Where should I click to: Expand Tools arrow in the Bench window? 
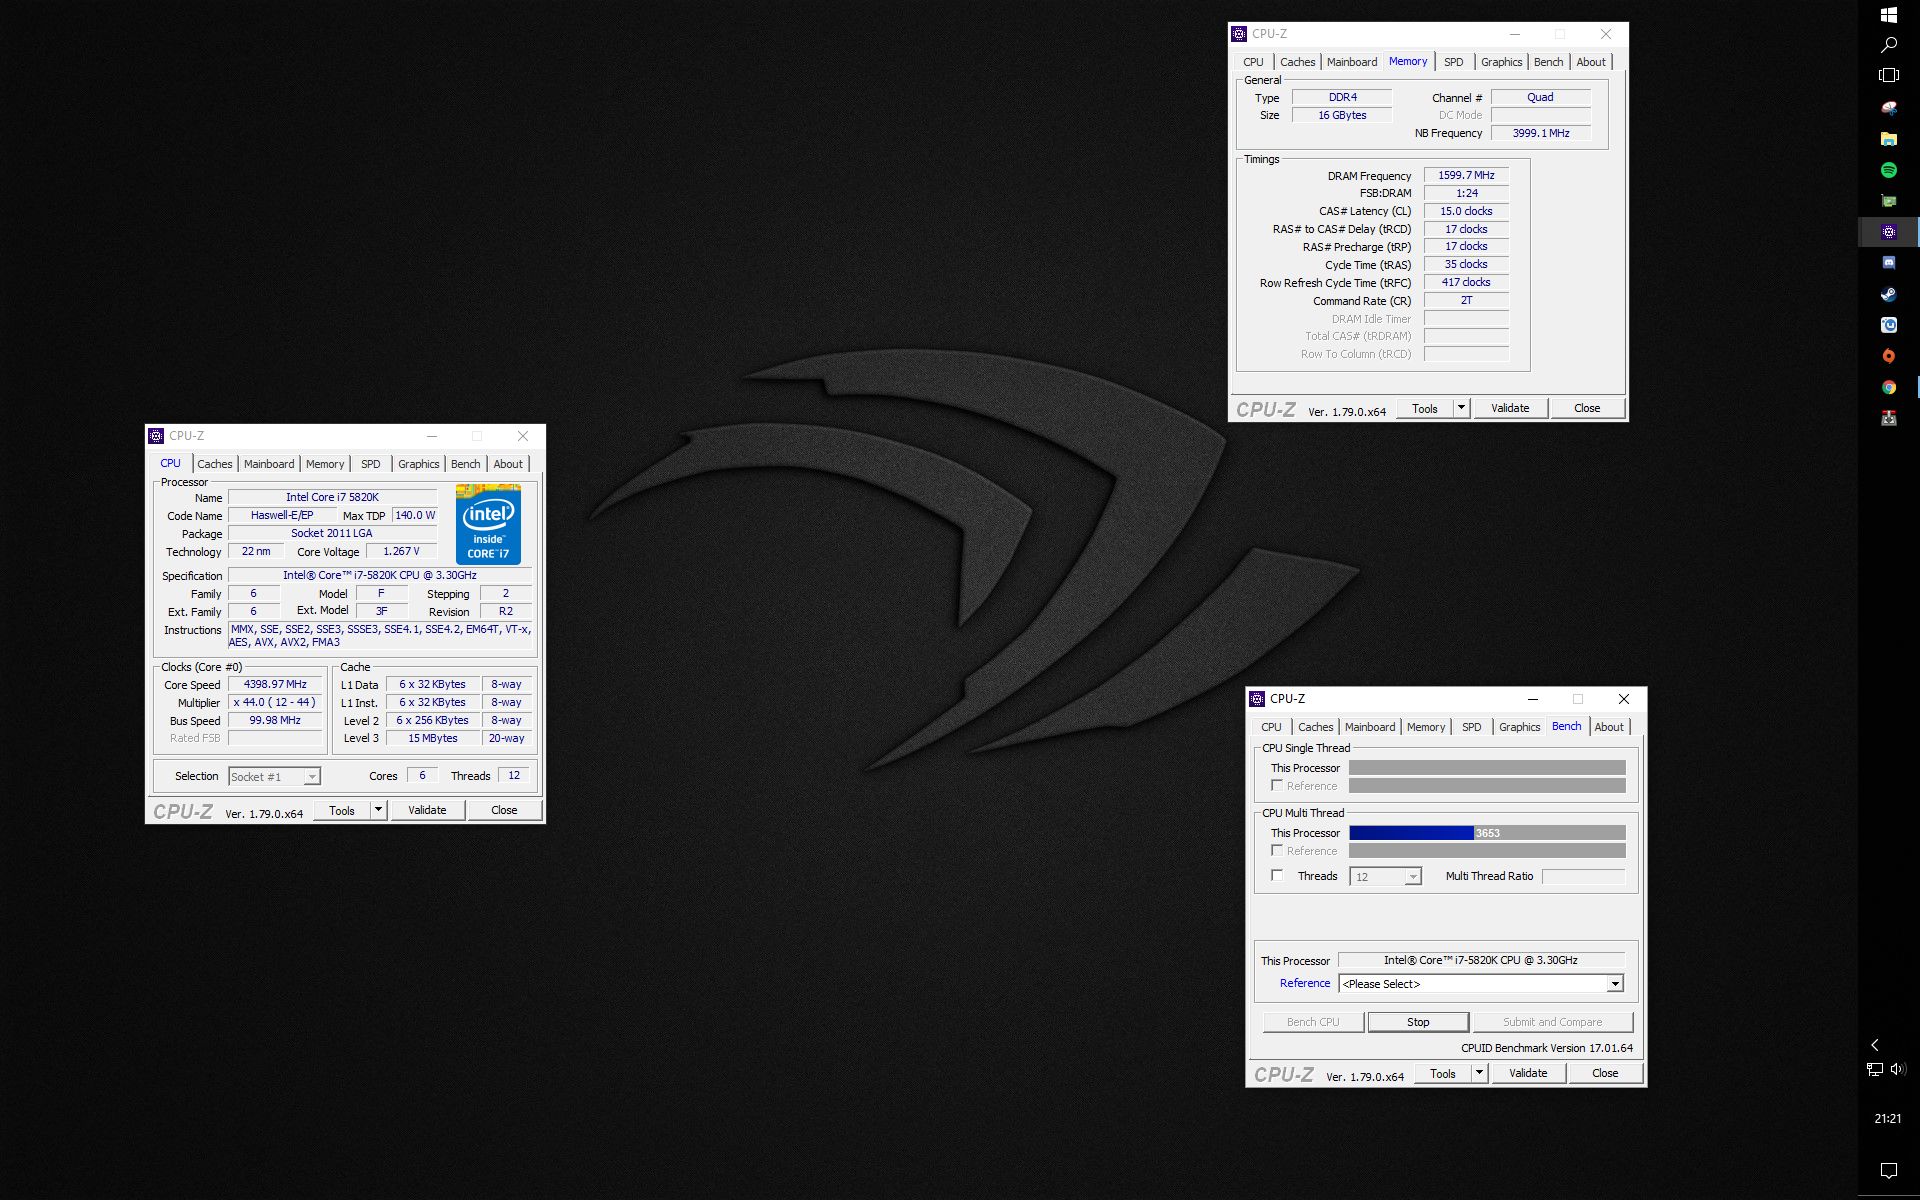1479,1073
